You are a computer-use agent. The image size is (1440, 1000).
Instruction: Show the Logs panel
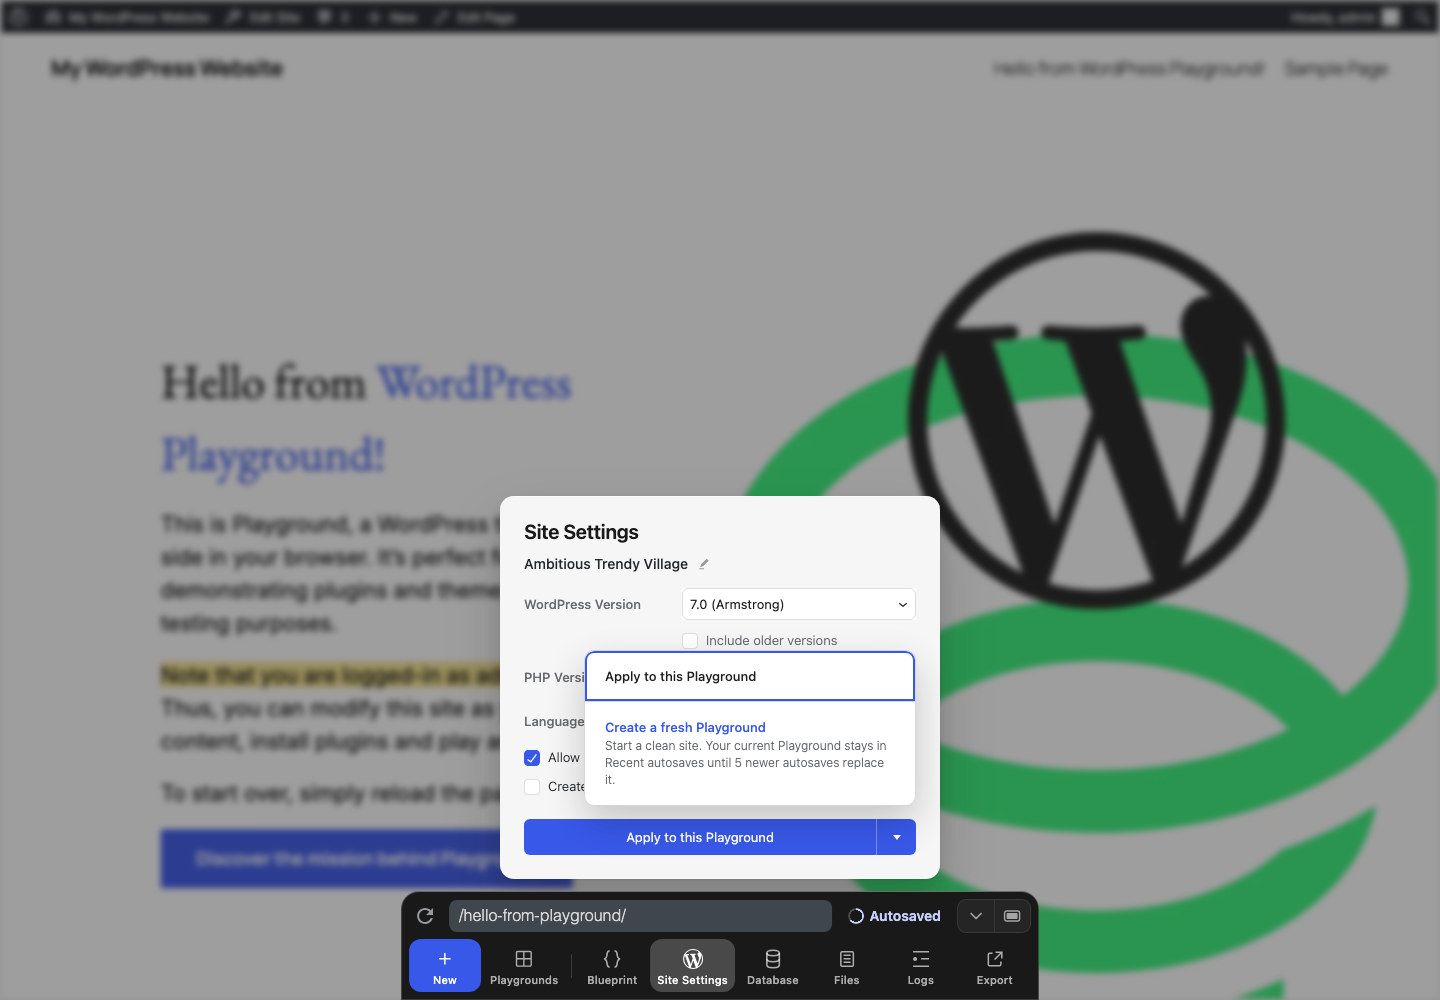(x=921, y=966)
